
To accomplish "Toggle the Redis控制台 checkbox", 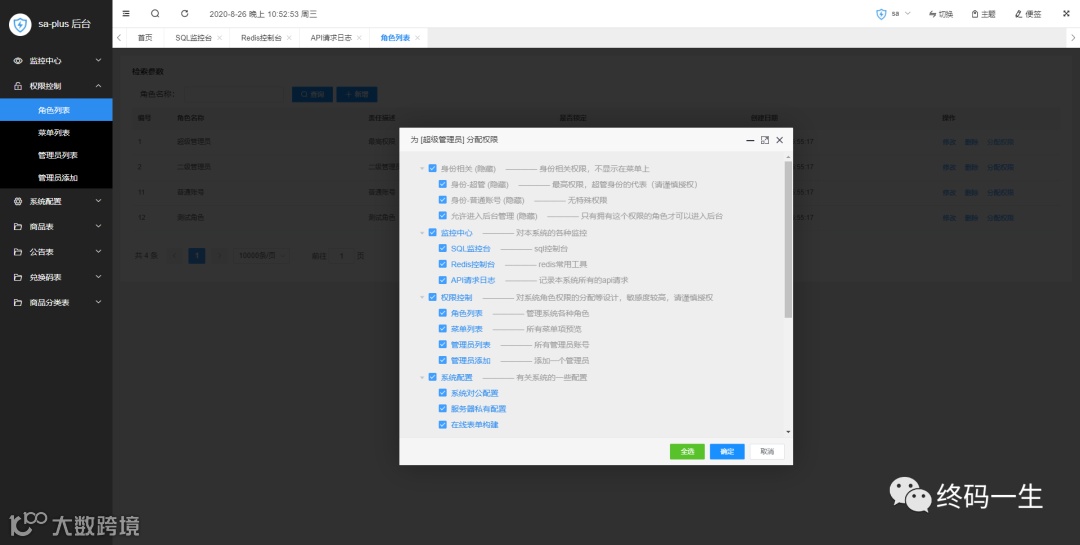I will pos(443,264).
